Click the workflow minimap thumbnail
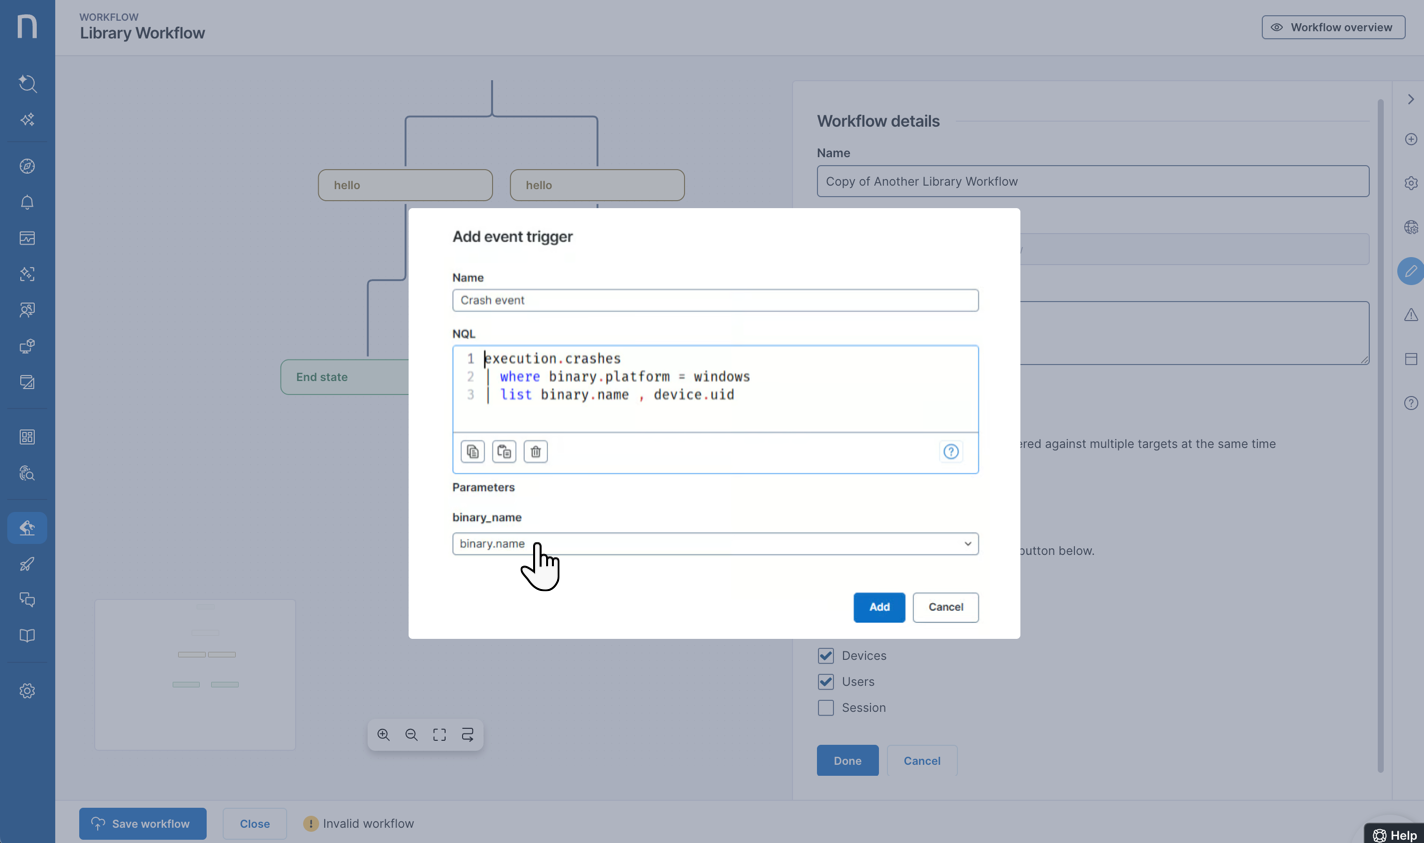This screenshot has width=1424, height=843. pyautogui.click(x=195, y=674)
